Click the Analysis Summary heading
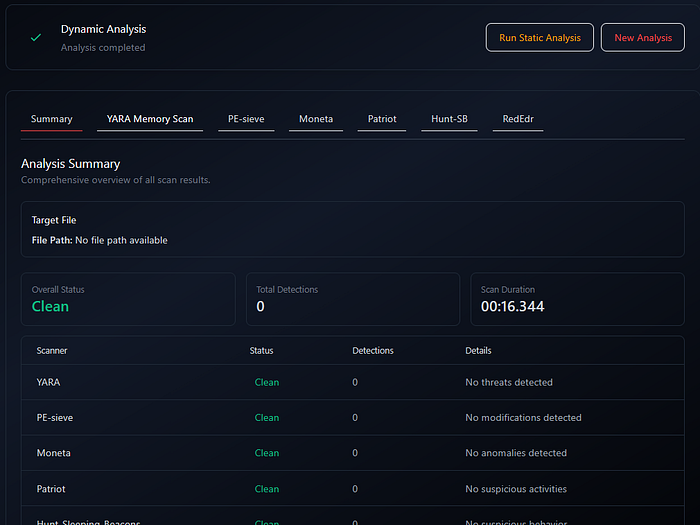This screenshot has height=525, width=700. (x=71, y=164)
